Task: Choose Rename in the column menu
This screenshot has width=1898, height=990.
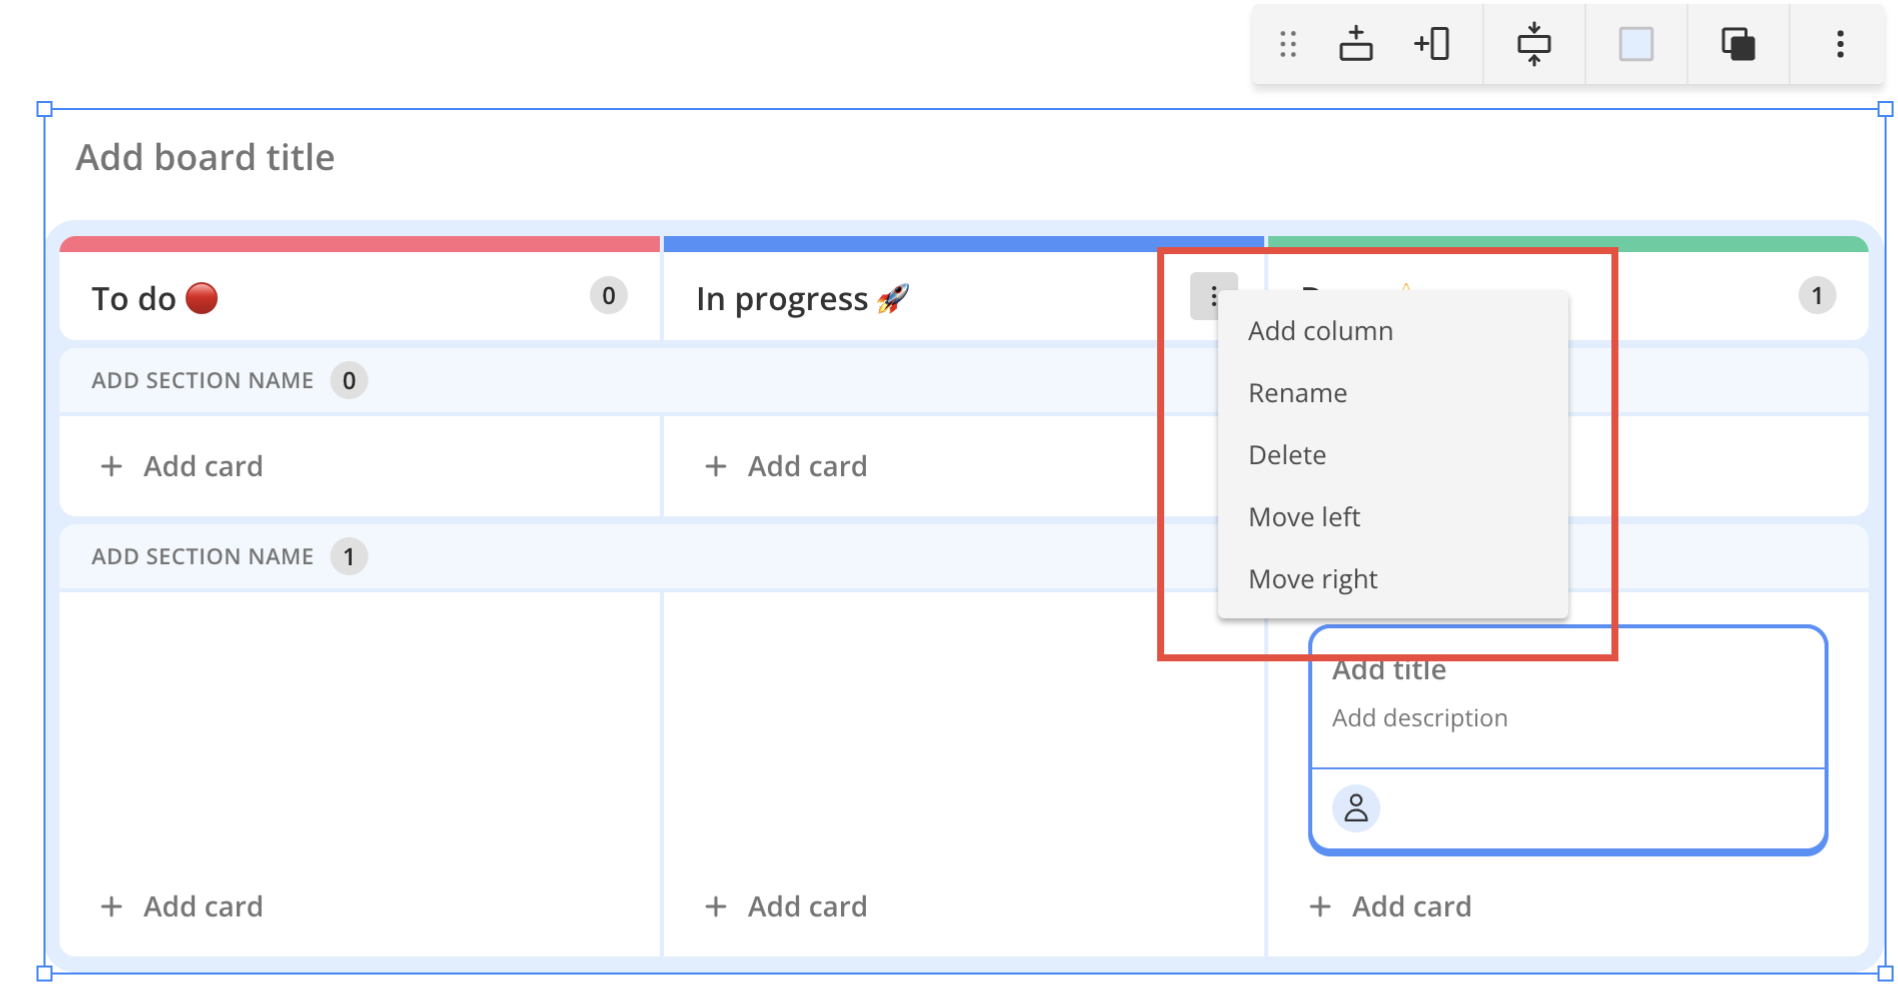Action: point(1297,393)
